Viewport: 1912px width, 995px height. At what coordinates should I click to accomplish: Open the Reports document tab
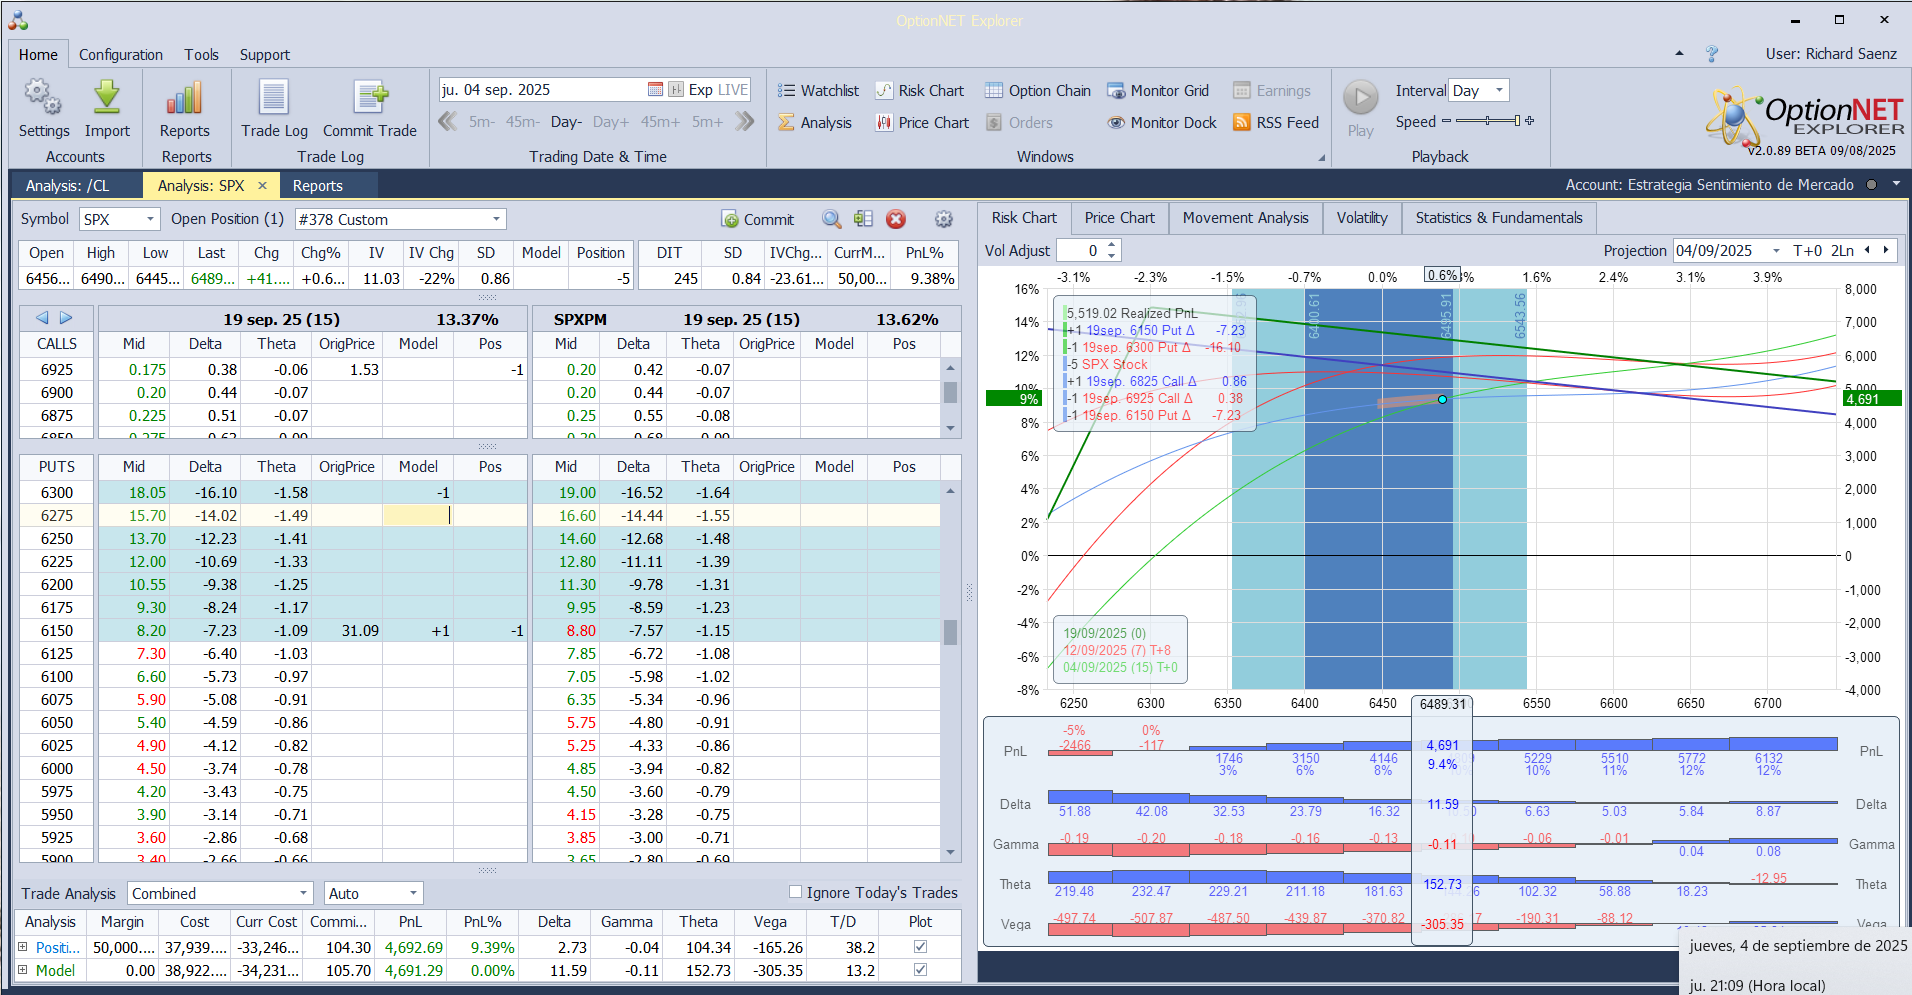[x=318, y=186]
